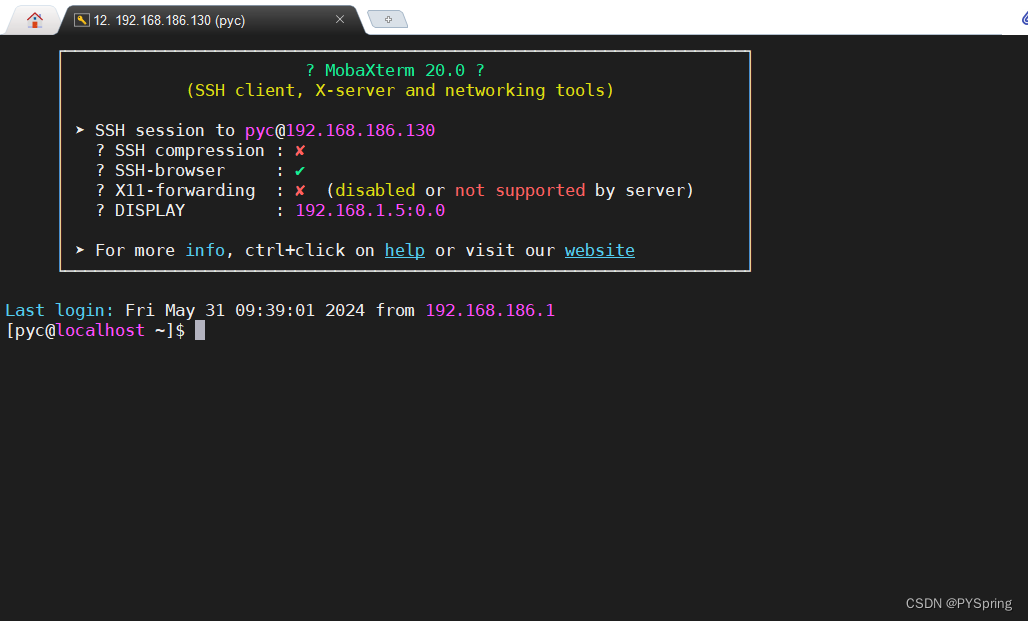Click 'Fri May 31 09:39:01 2024' timestamp

pyautogui.click(x=245, y=310)
